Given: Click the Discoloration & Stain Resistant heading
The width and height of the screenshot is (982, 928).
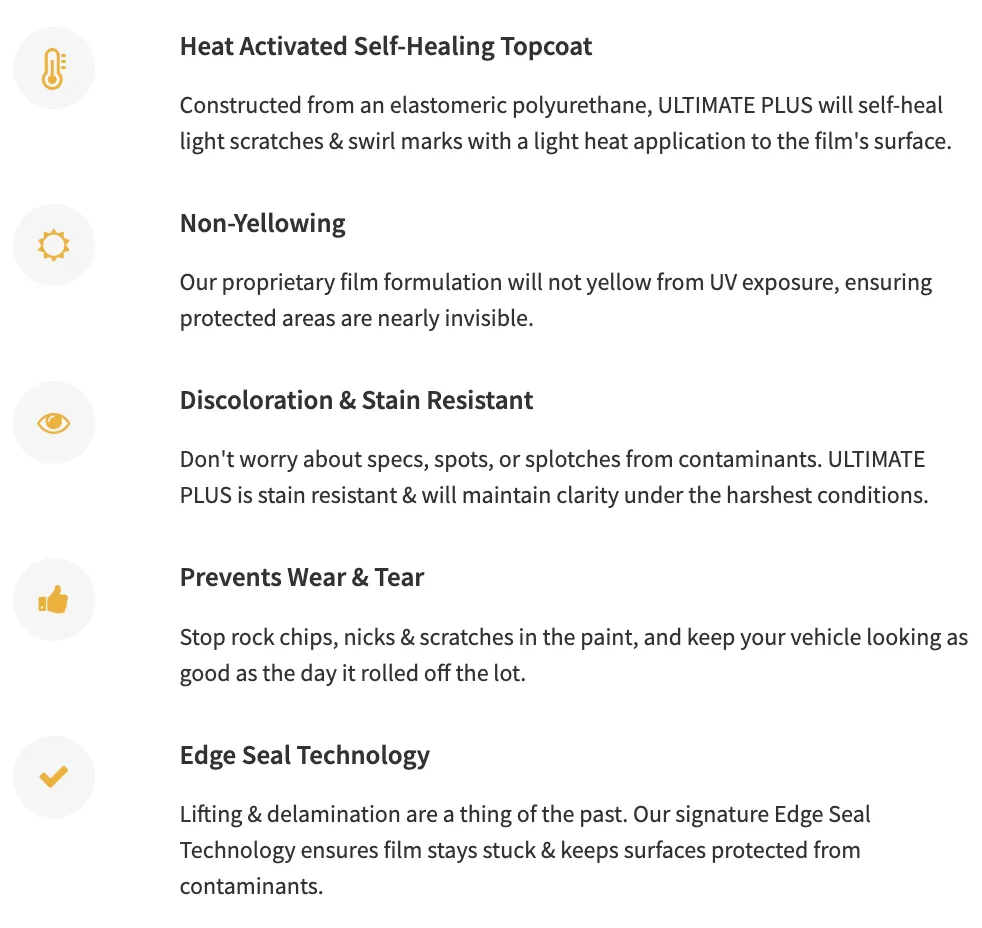Looking at the screenshot, I should point(356,400).
